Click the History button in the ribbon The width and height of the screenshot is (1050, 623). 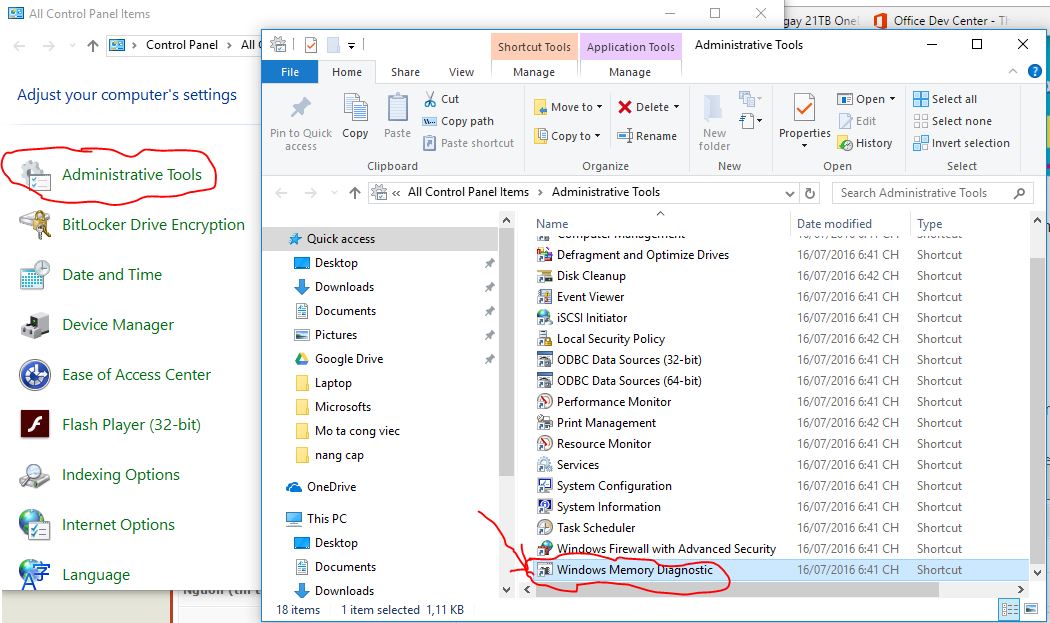865,143
